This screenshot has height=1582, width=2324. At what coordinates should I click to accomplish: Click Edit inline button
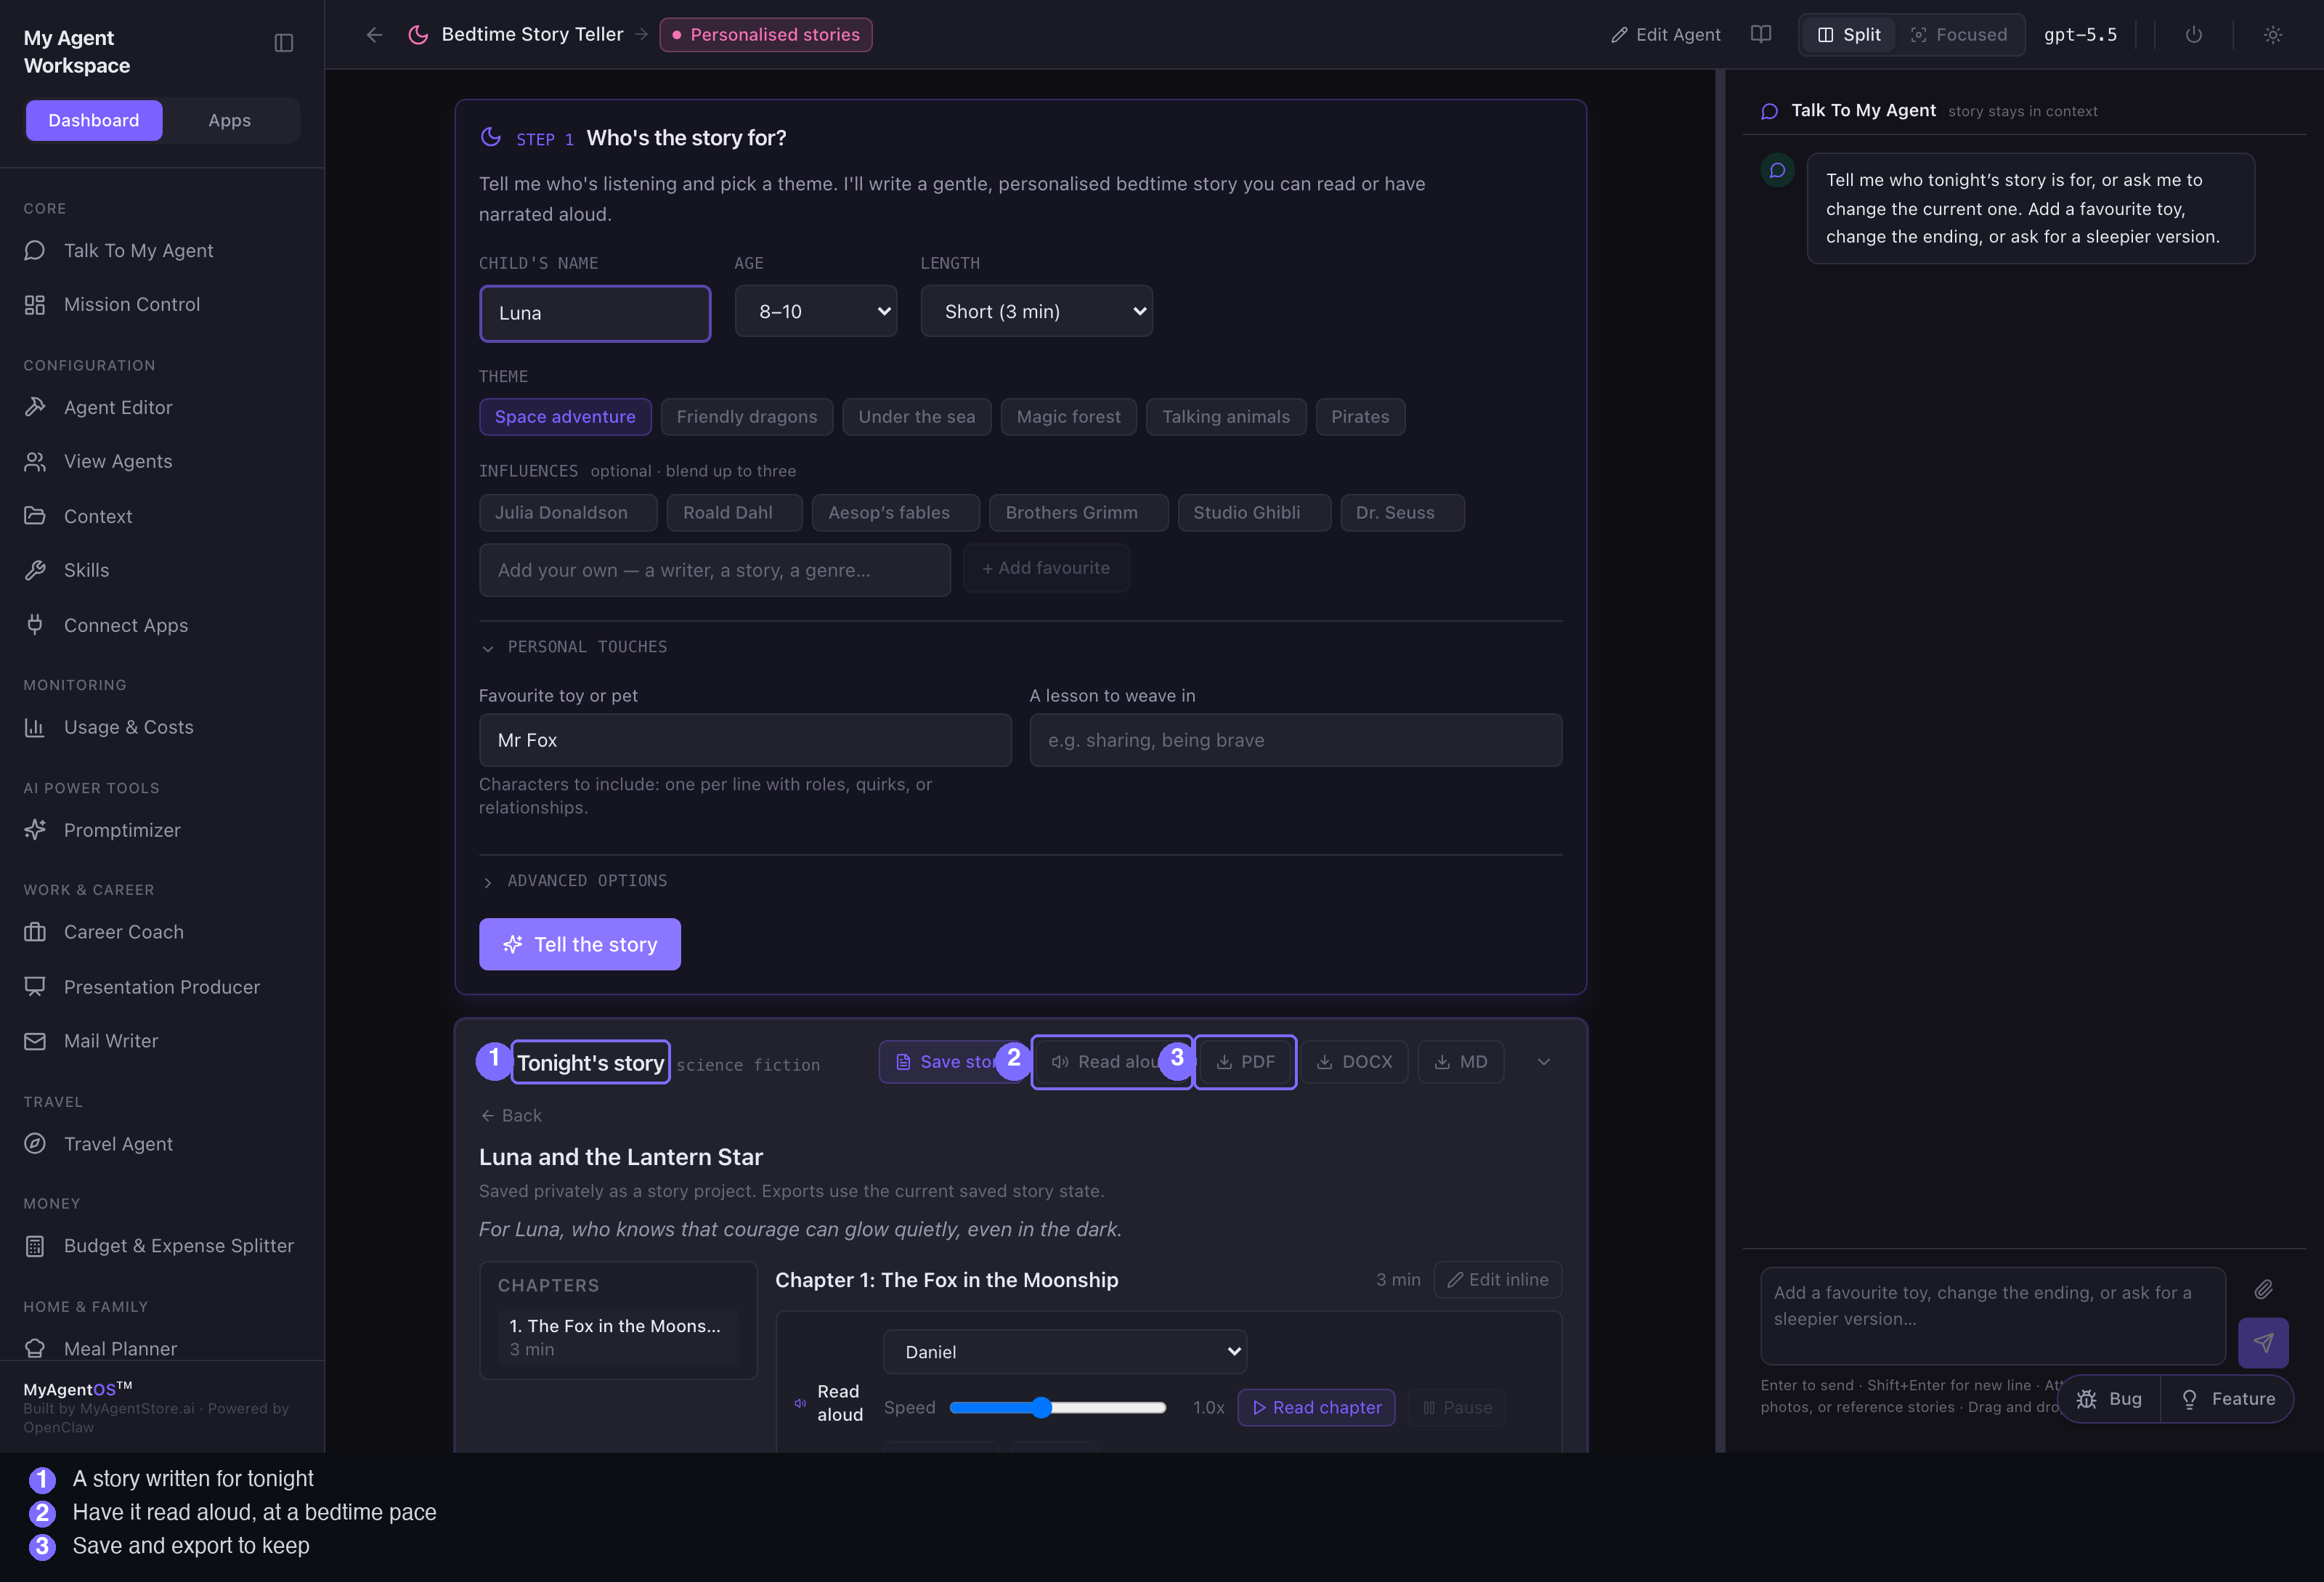coord(1498,1280)
